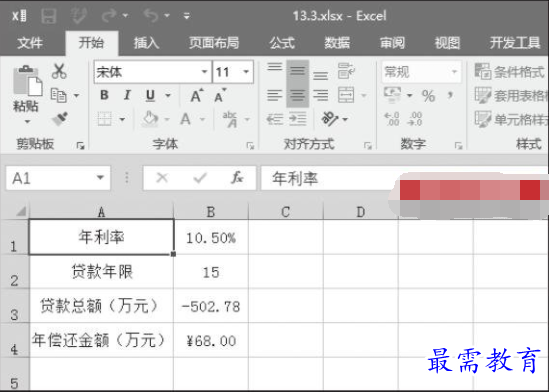The width and height of the screenshot is (549, 392).
Task: Decrease font size with smaller A icon
Action: tap(220, 95)
